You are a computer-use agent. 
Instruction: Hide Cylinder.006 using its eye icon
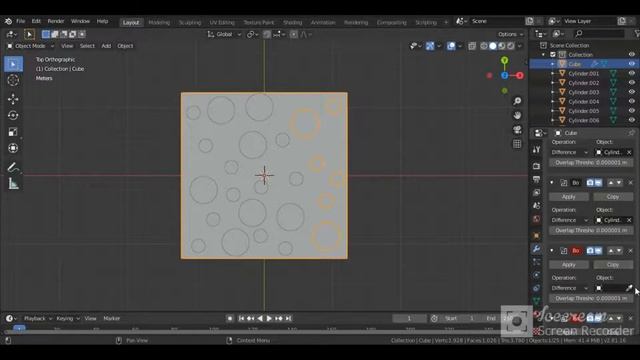point(631,120)
